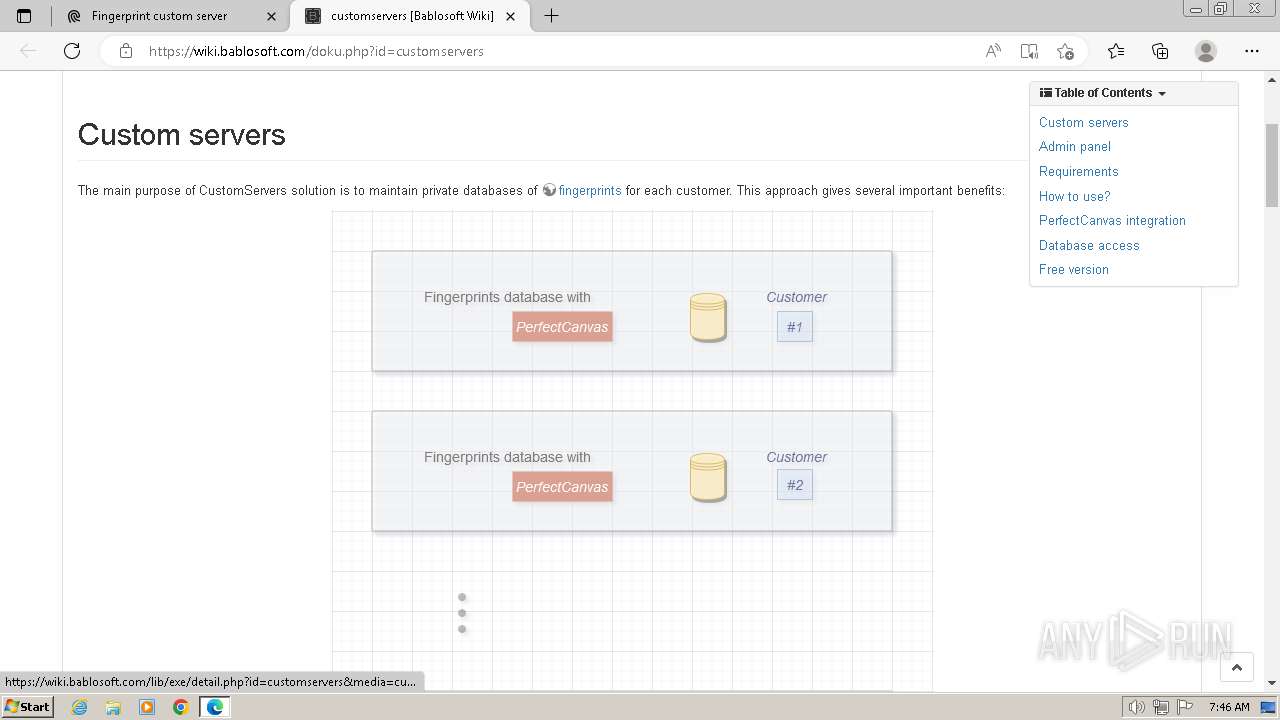Open media player icon on taskbar

[147, 707]
